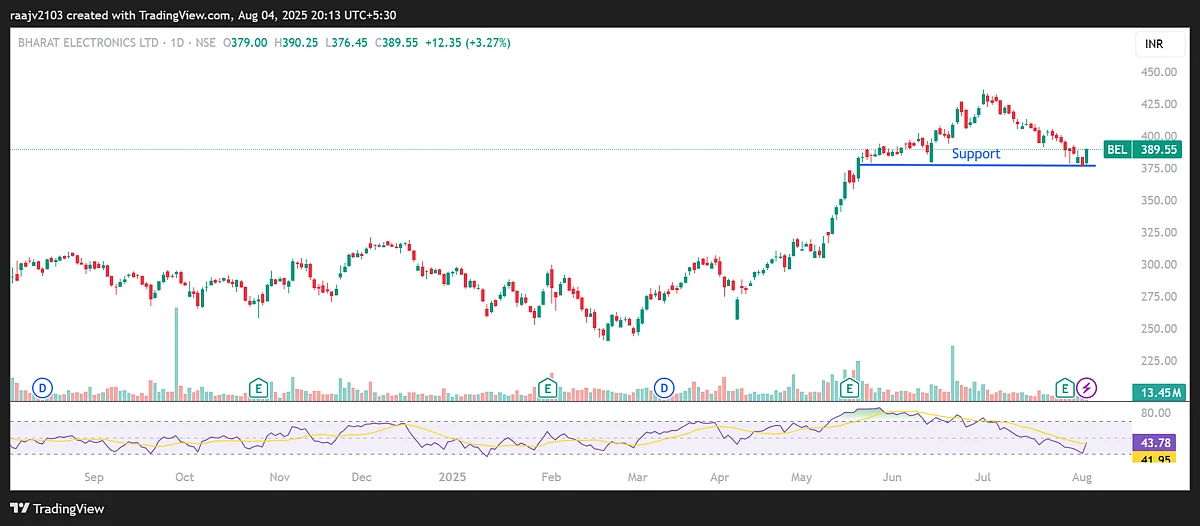Open the earnings 'E' marker near February

(x=547, y=386)
